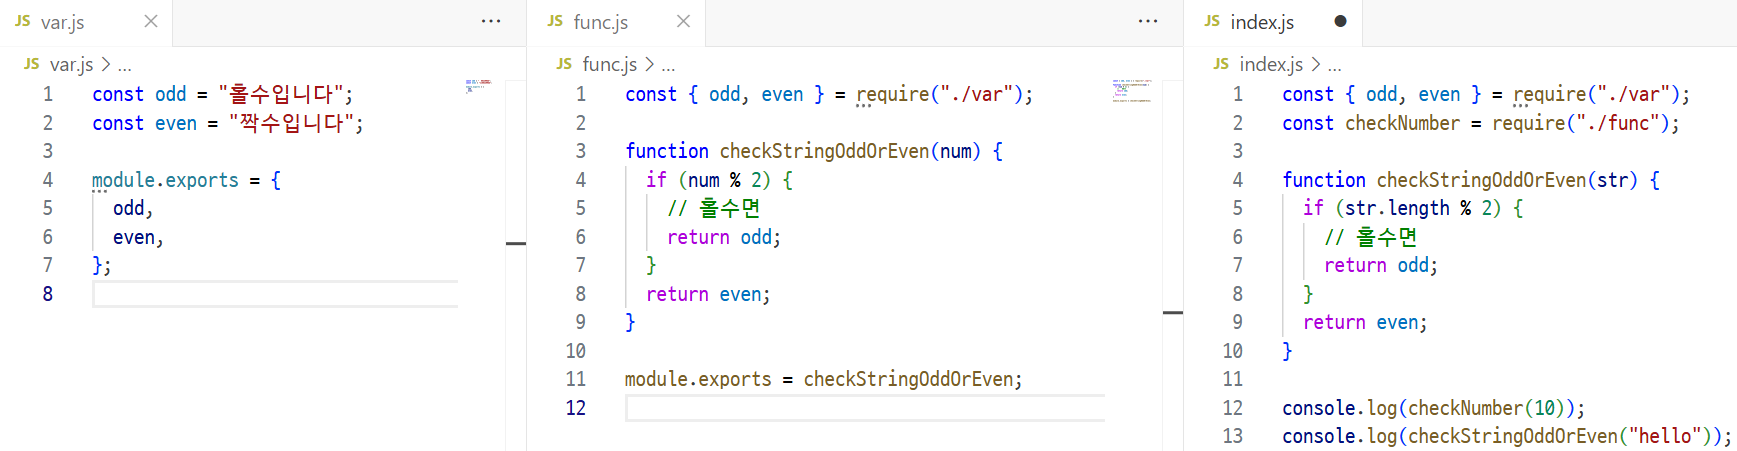The width and height of the screenshot is (1737, 451).
Task: Expand breadcrumb ellipsis in var.js editor
Action: pos(125,66)
